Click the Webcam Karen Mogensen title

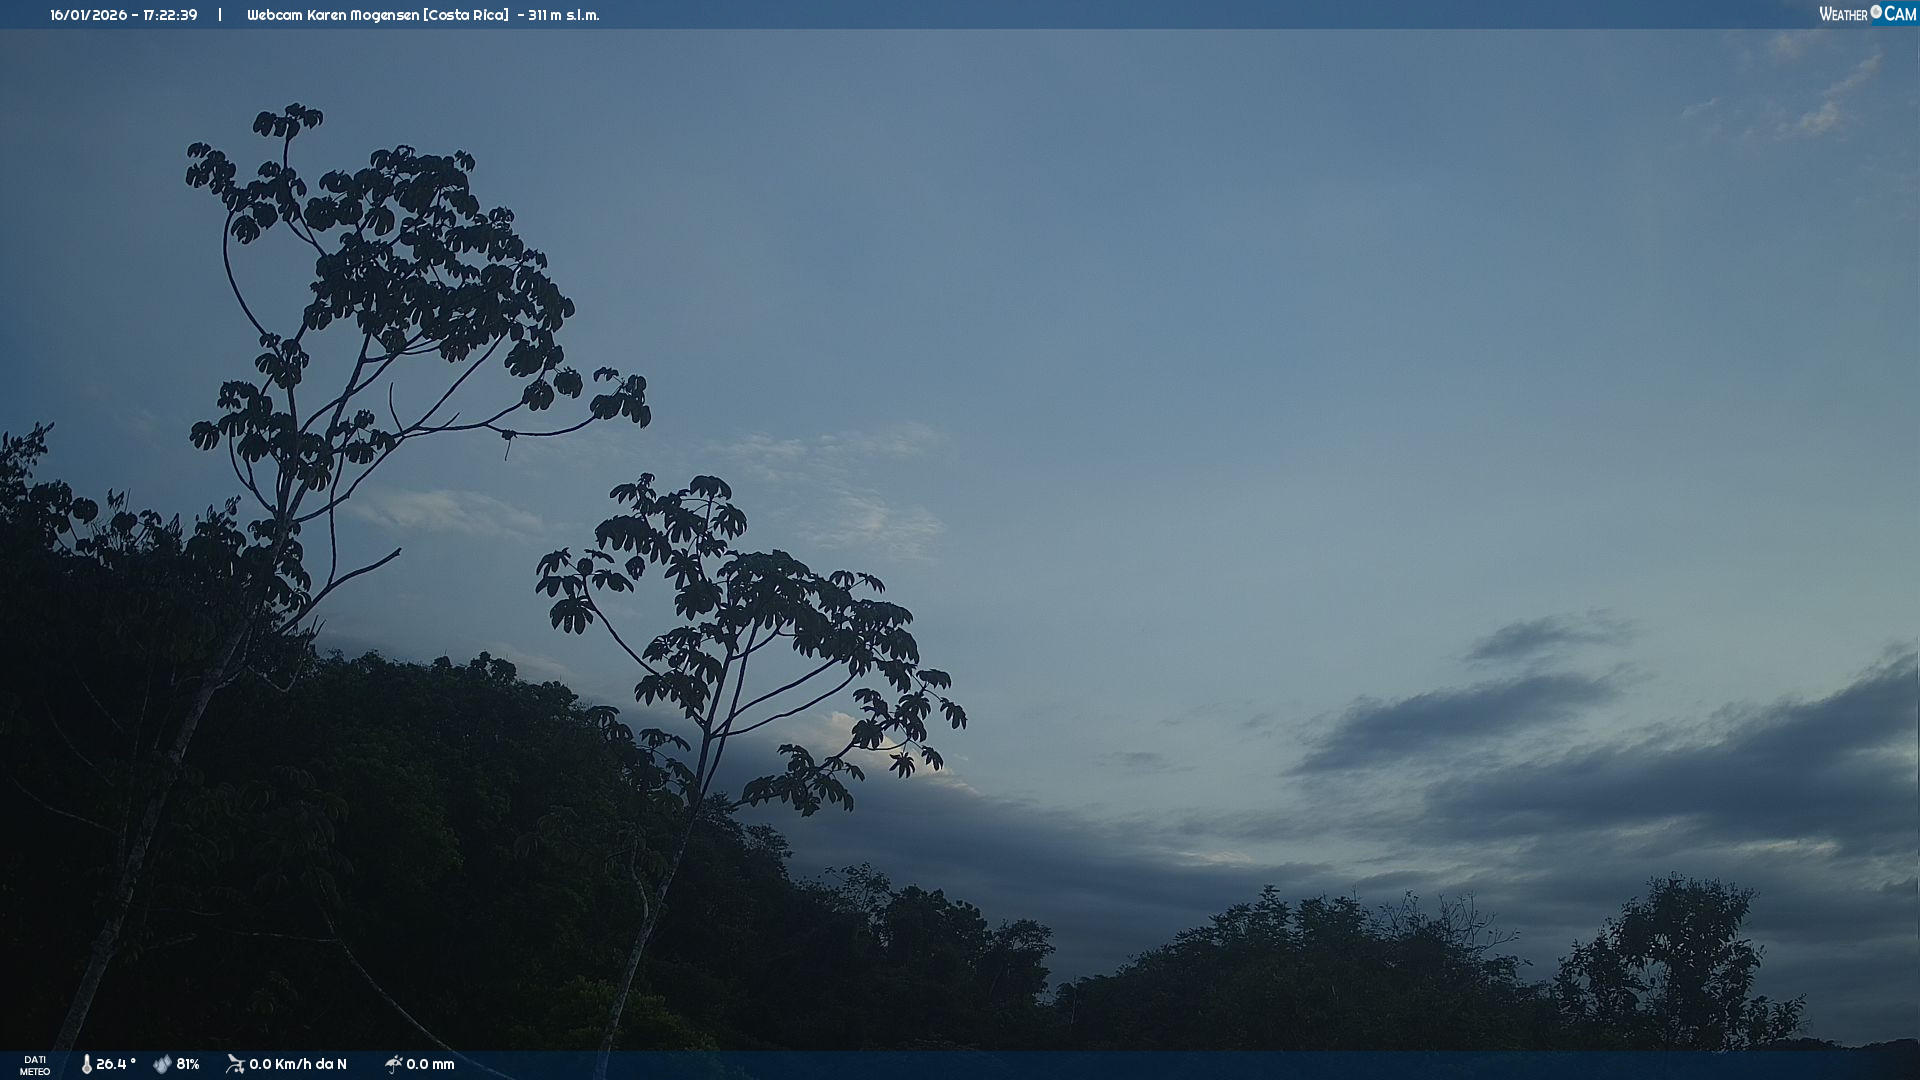332,15
